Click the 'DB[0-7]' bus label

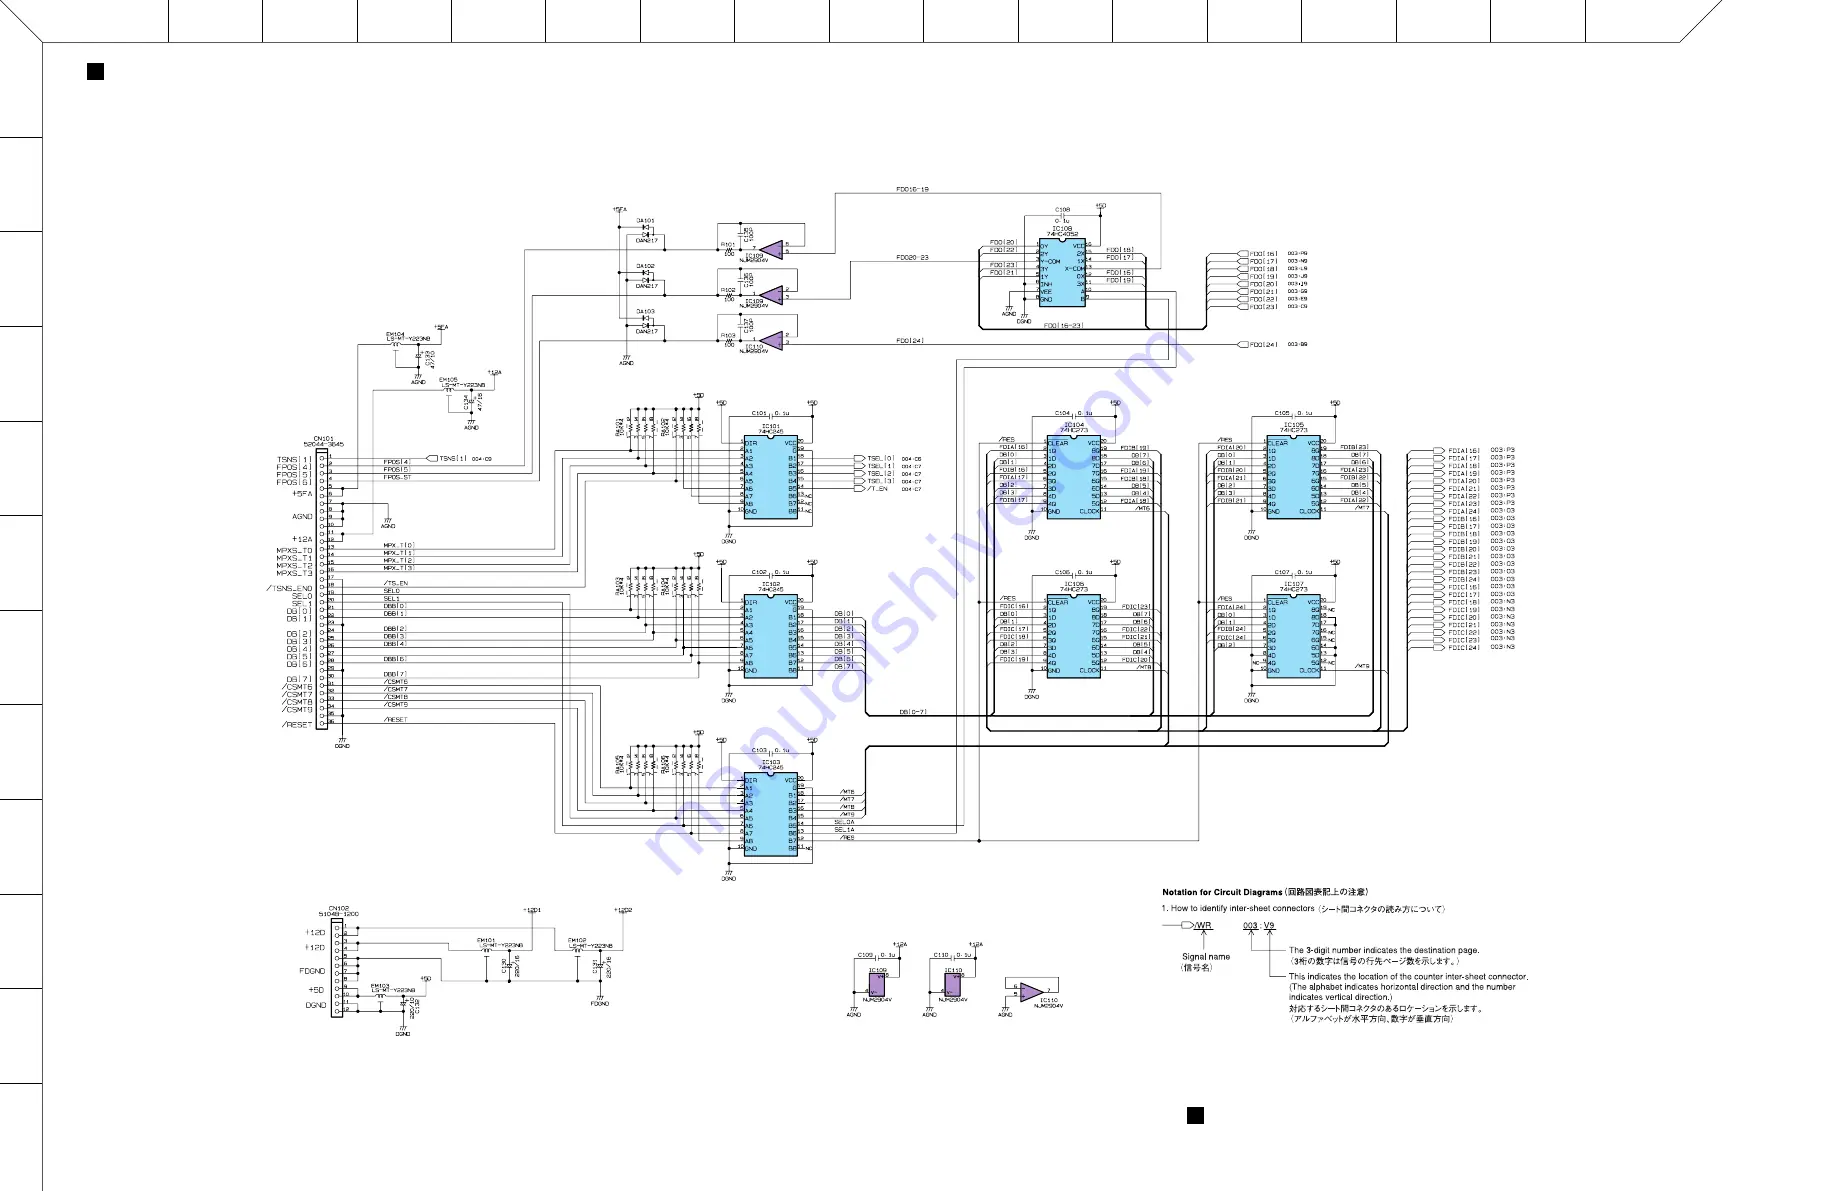point(913,712)
